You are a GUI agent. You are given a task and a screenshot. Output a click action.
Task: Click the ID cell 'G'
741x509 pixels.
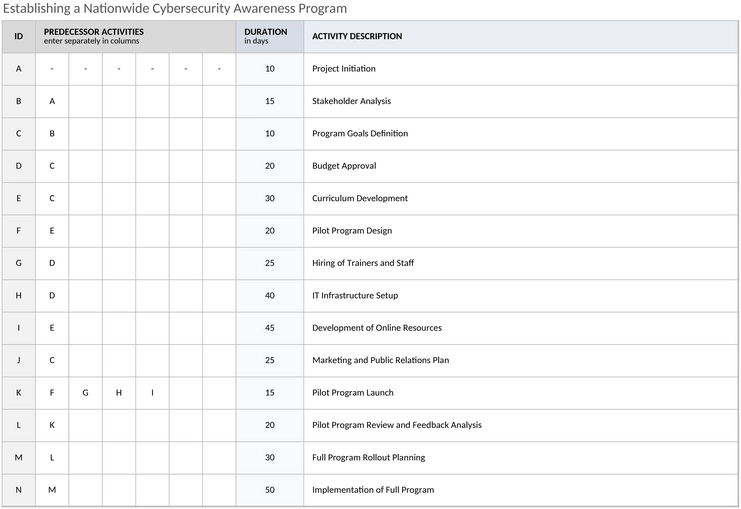coord(18,263)
